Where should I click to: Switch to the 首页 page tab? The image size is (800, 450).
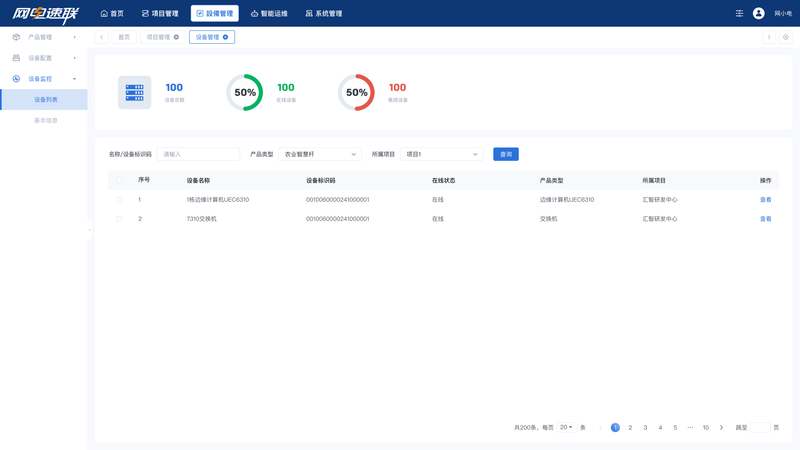124,37
